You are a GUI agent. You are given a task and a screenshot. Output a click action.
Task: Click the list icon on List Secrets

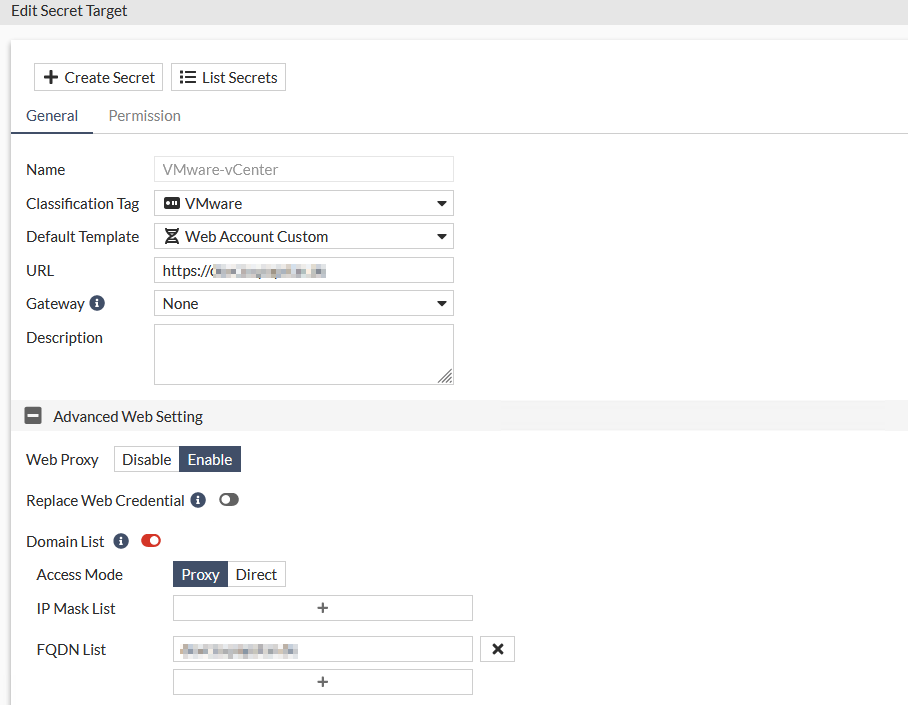pos(188,77)
